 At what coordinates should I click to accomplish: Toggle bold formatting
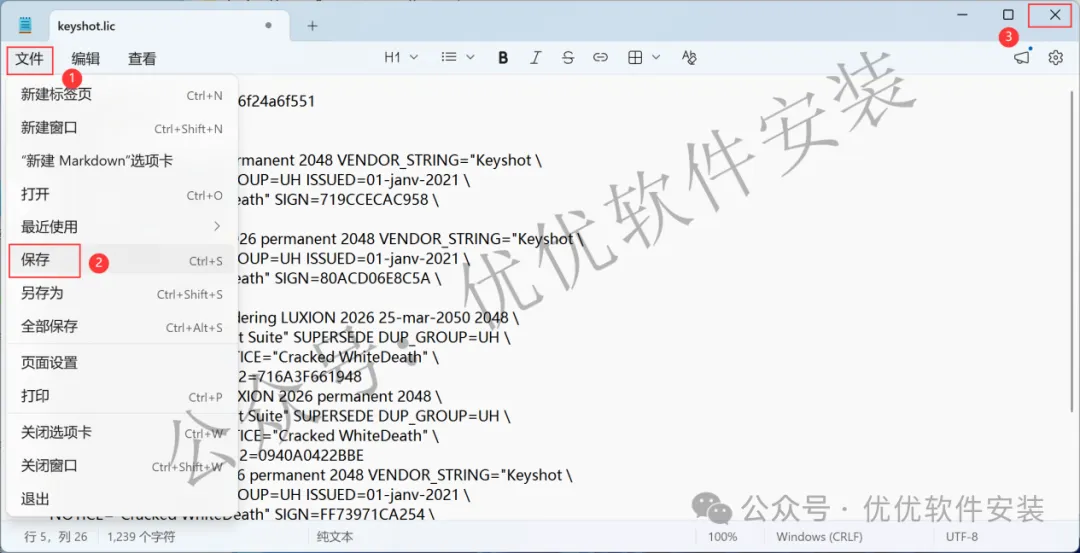click(x=503, y=58)
